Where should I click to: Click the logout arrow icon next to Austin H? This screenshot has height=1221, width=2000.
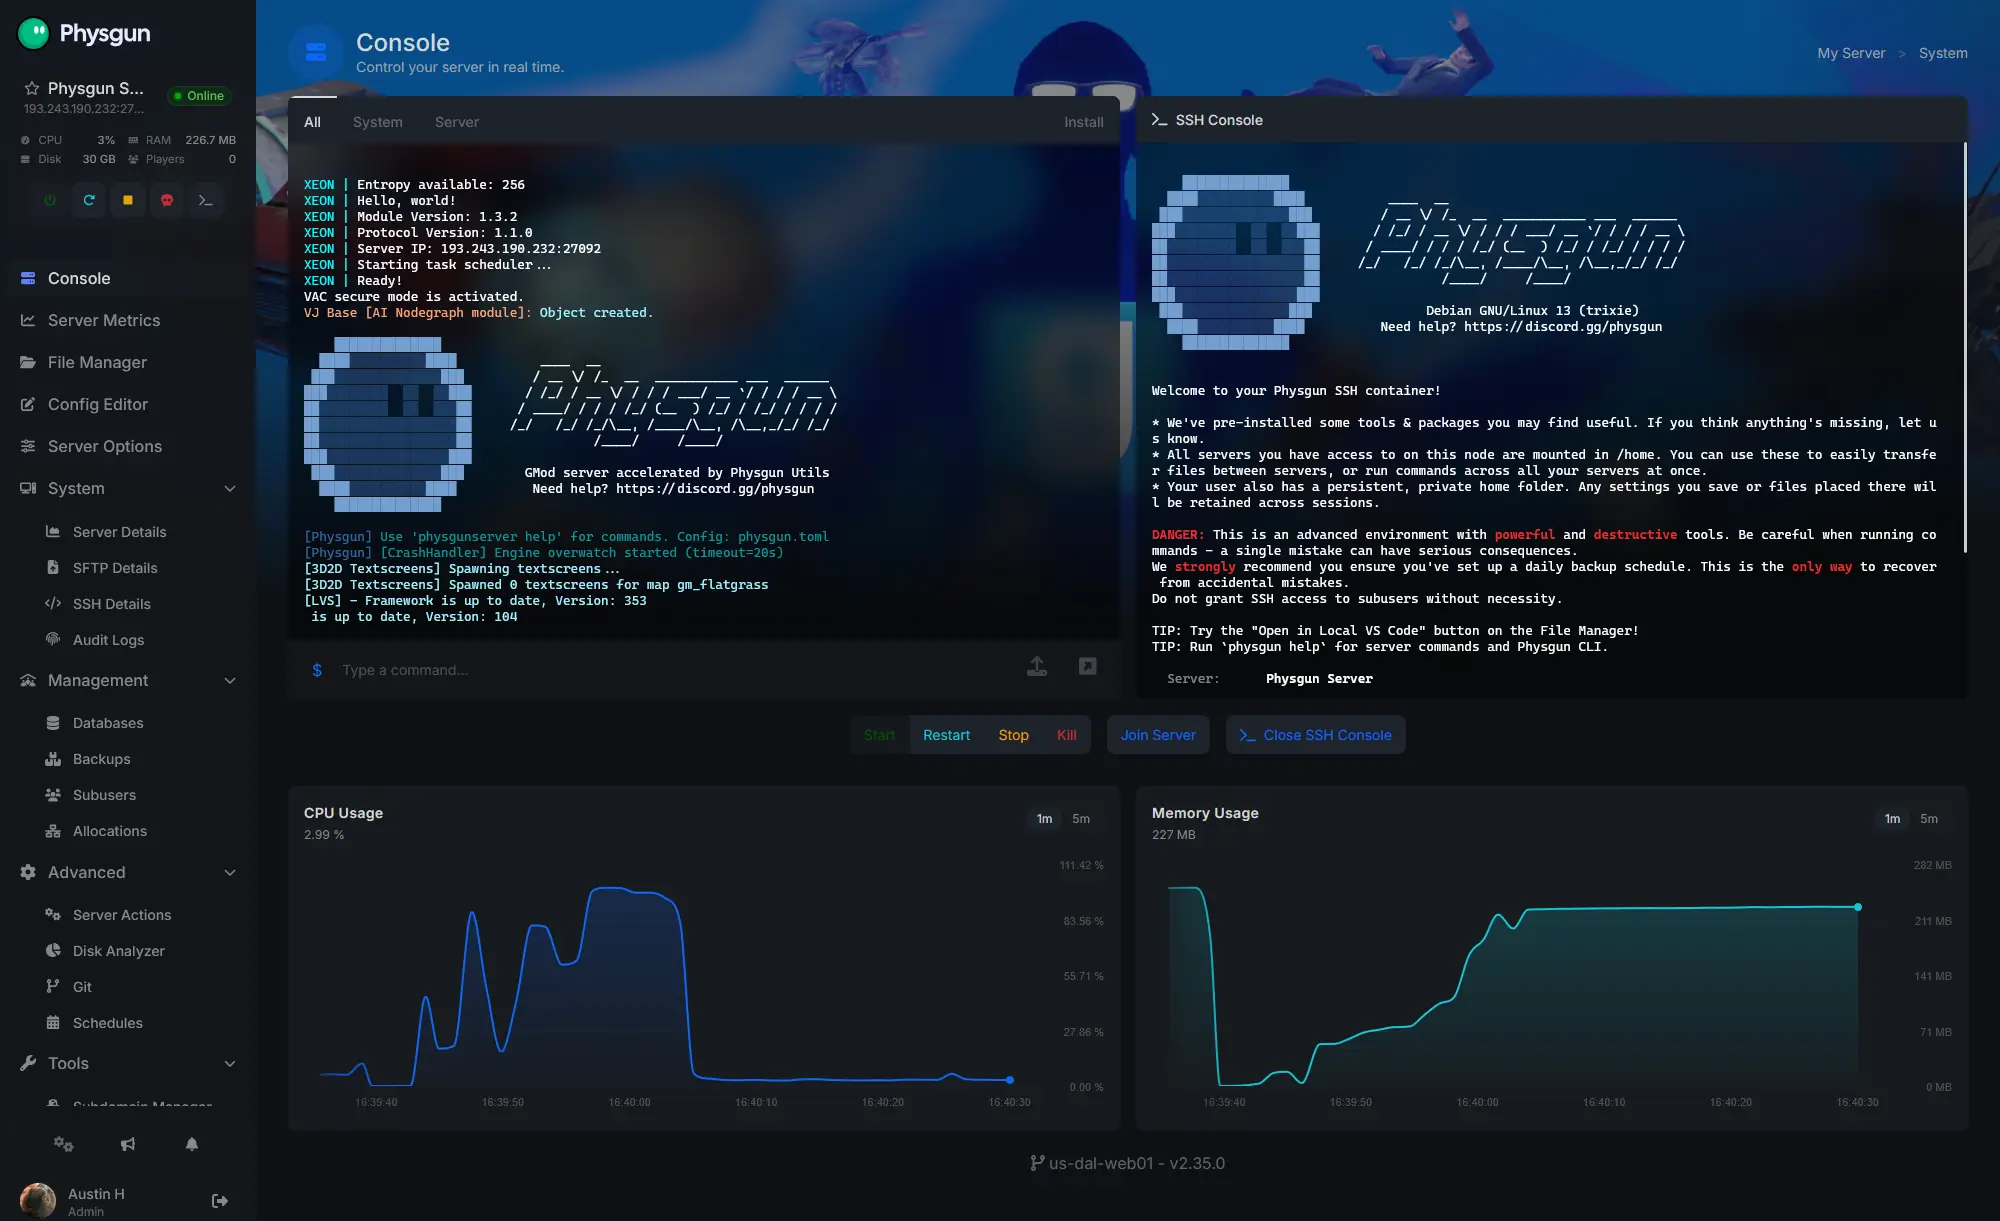(x=220, y=1201)
